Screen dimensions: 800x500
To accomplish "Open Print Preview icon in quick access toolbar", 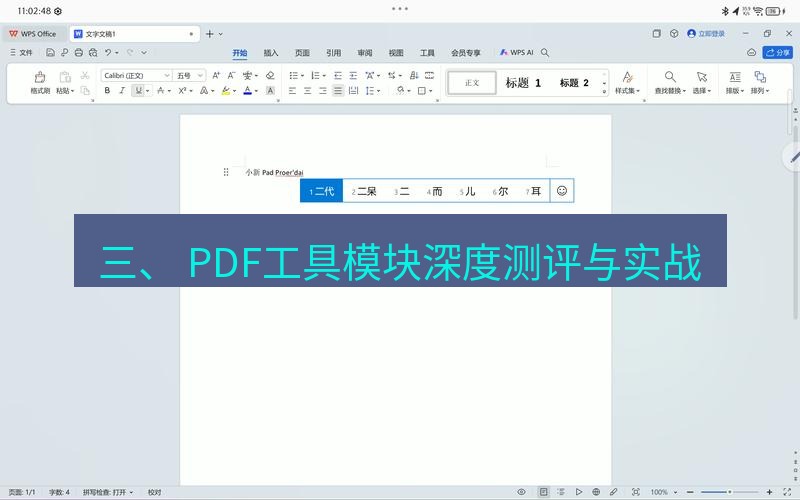I will point(93,52).
